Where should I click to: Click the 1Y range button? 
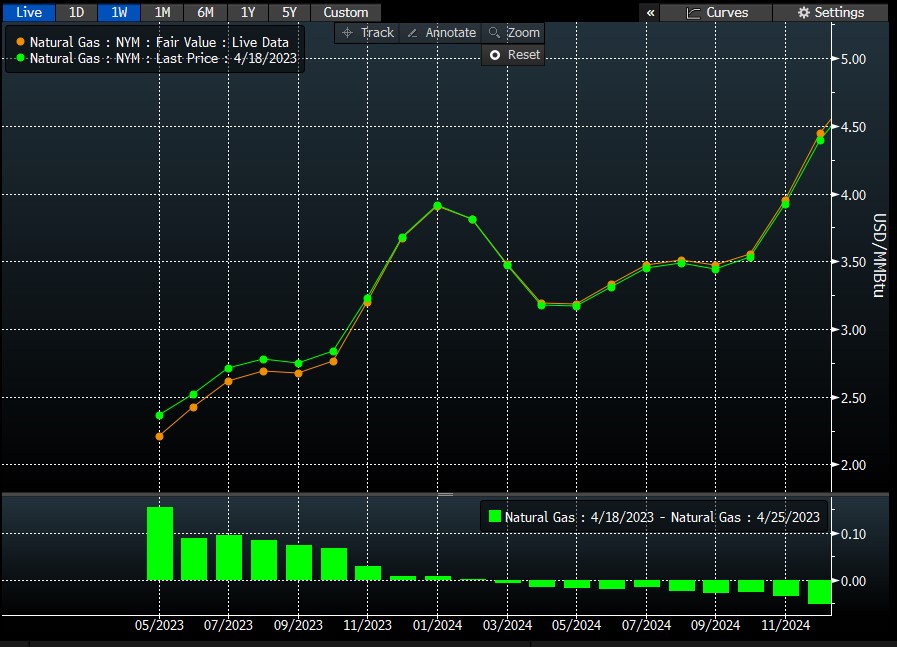pos(247,13)
